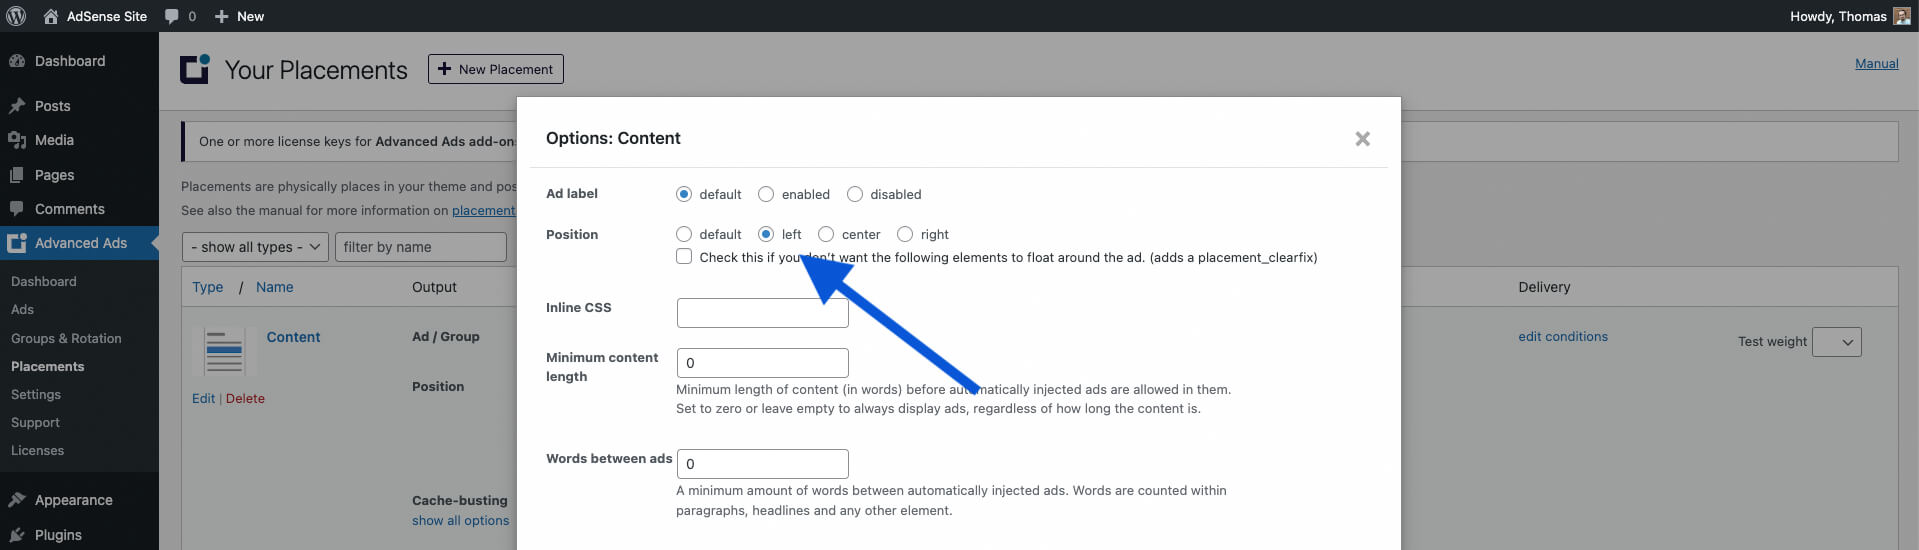Go to Groups & Rotation submenu

[66, 338]
